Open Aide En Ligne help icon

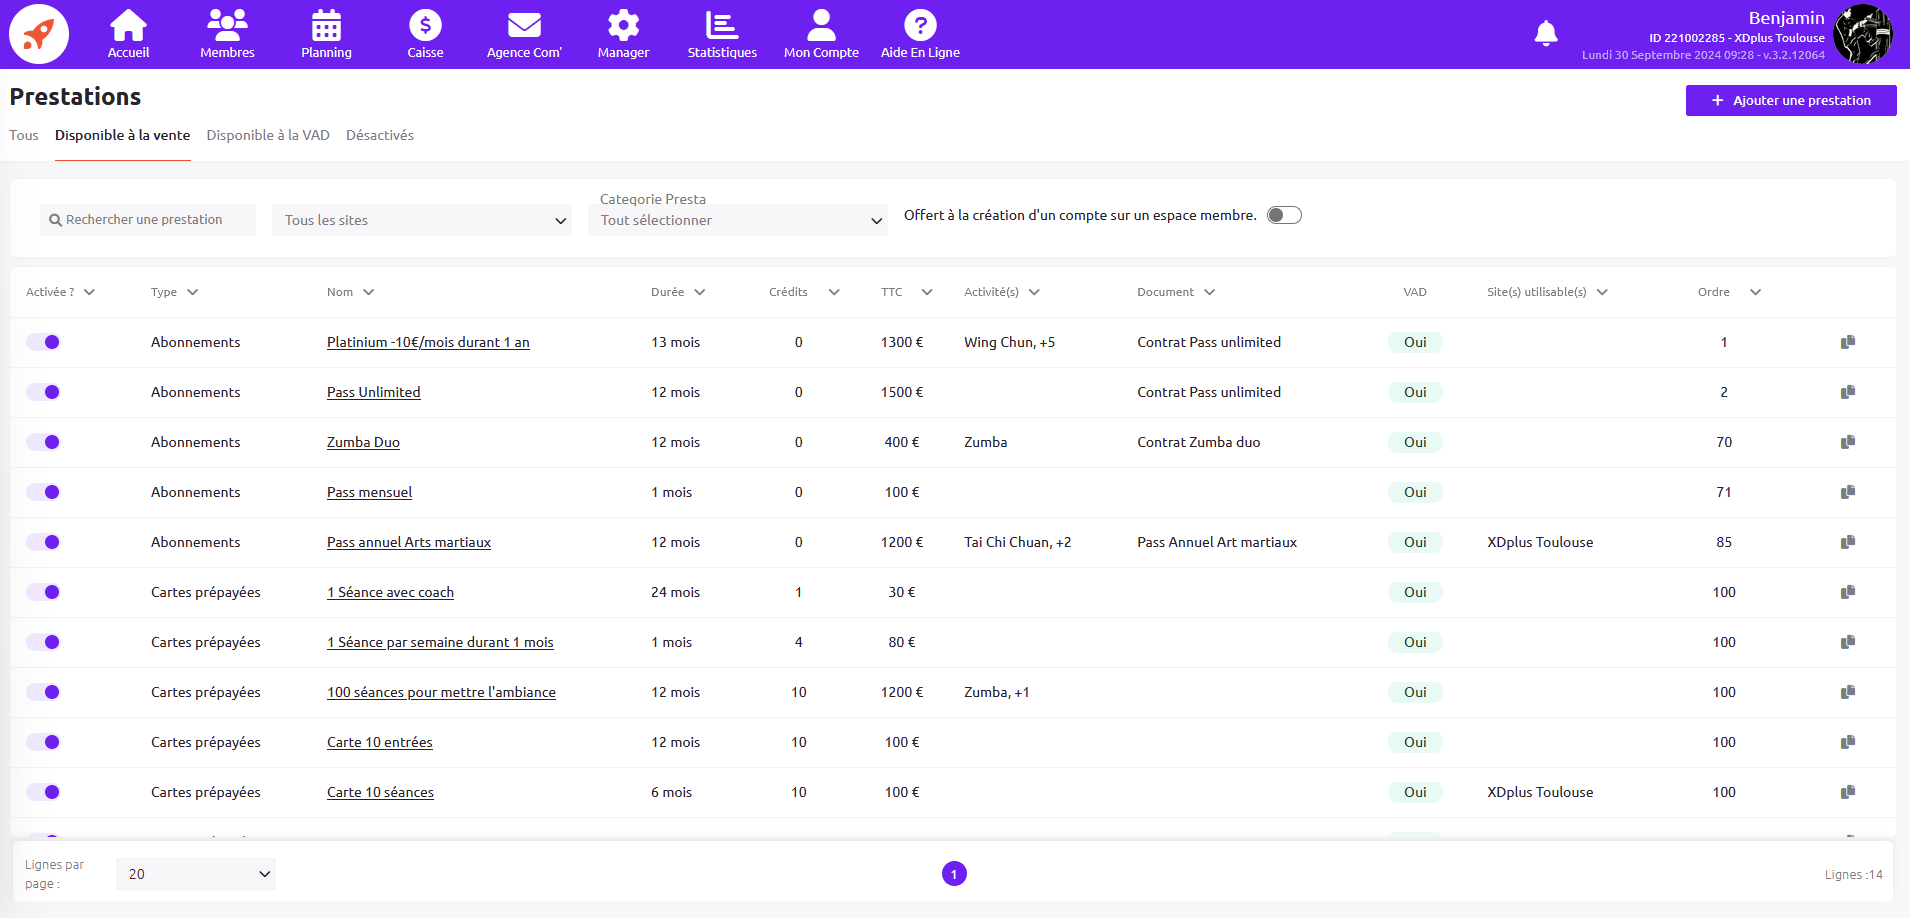tap(920, 26)
